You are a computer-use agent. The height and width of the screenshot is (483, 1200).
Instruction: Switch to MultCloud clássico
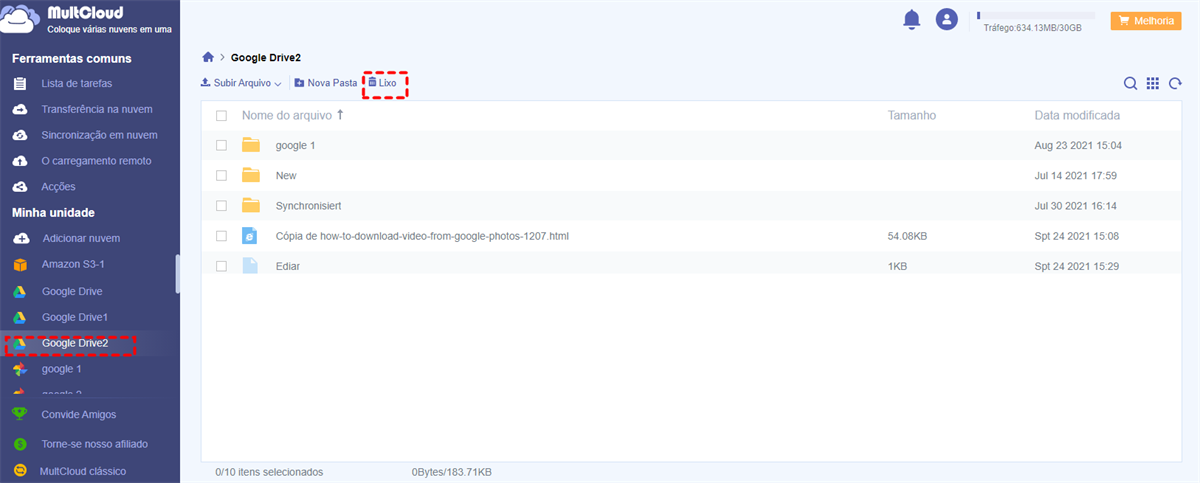(83, 471)
